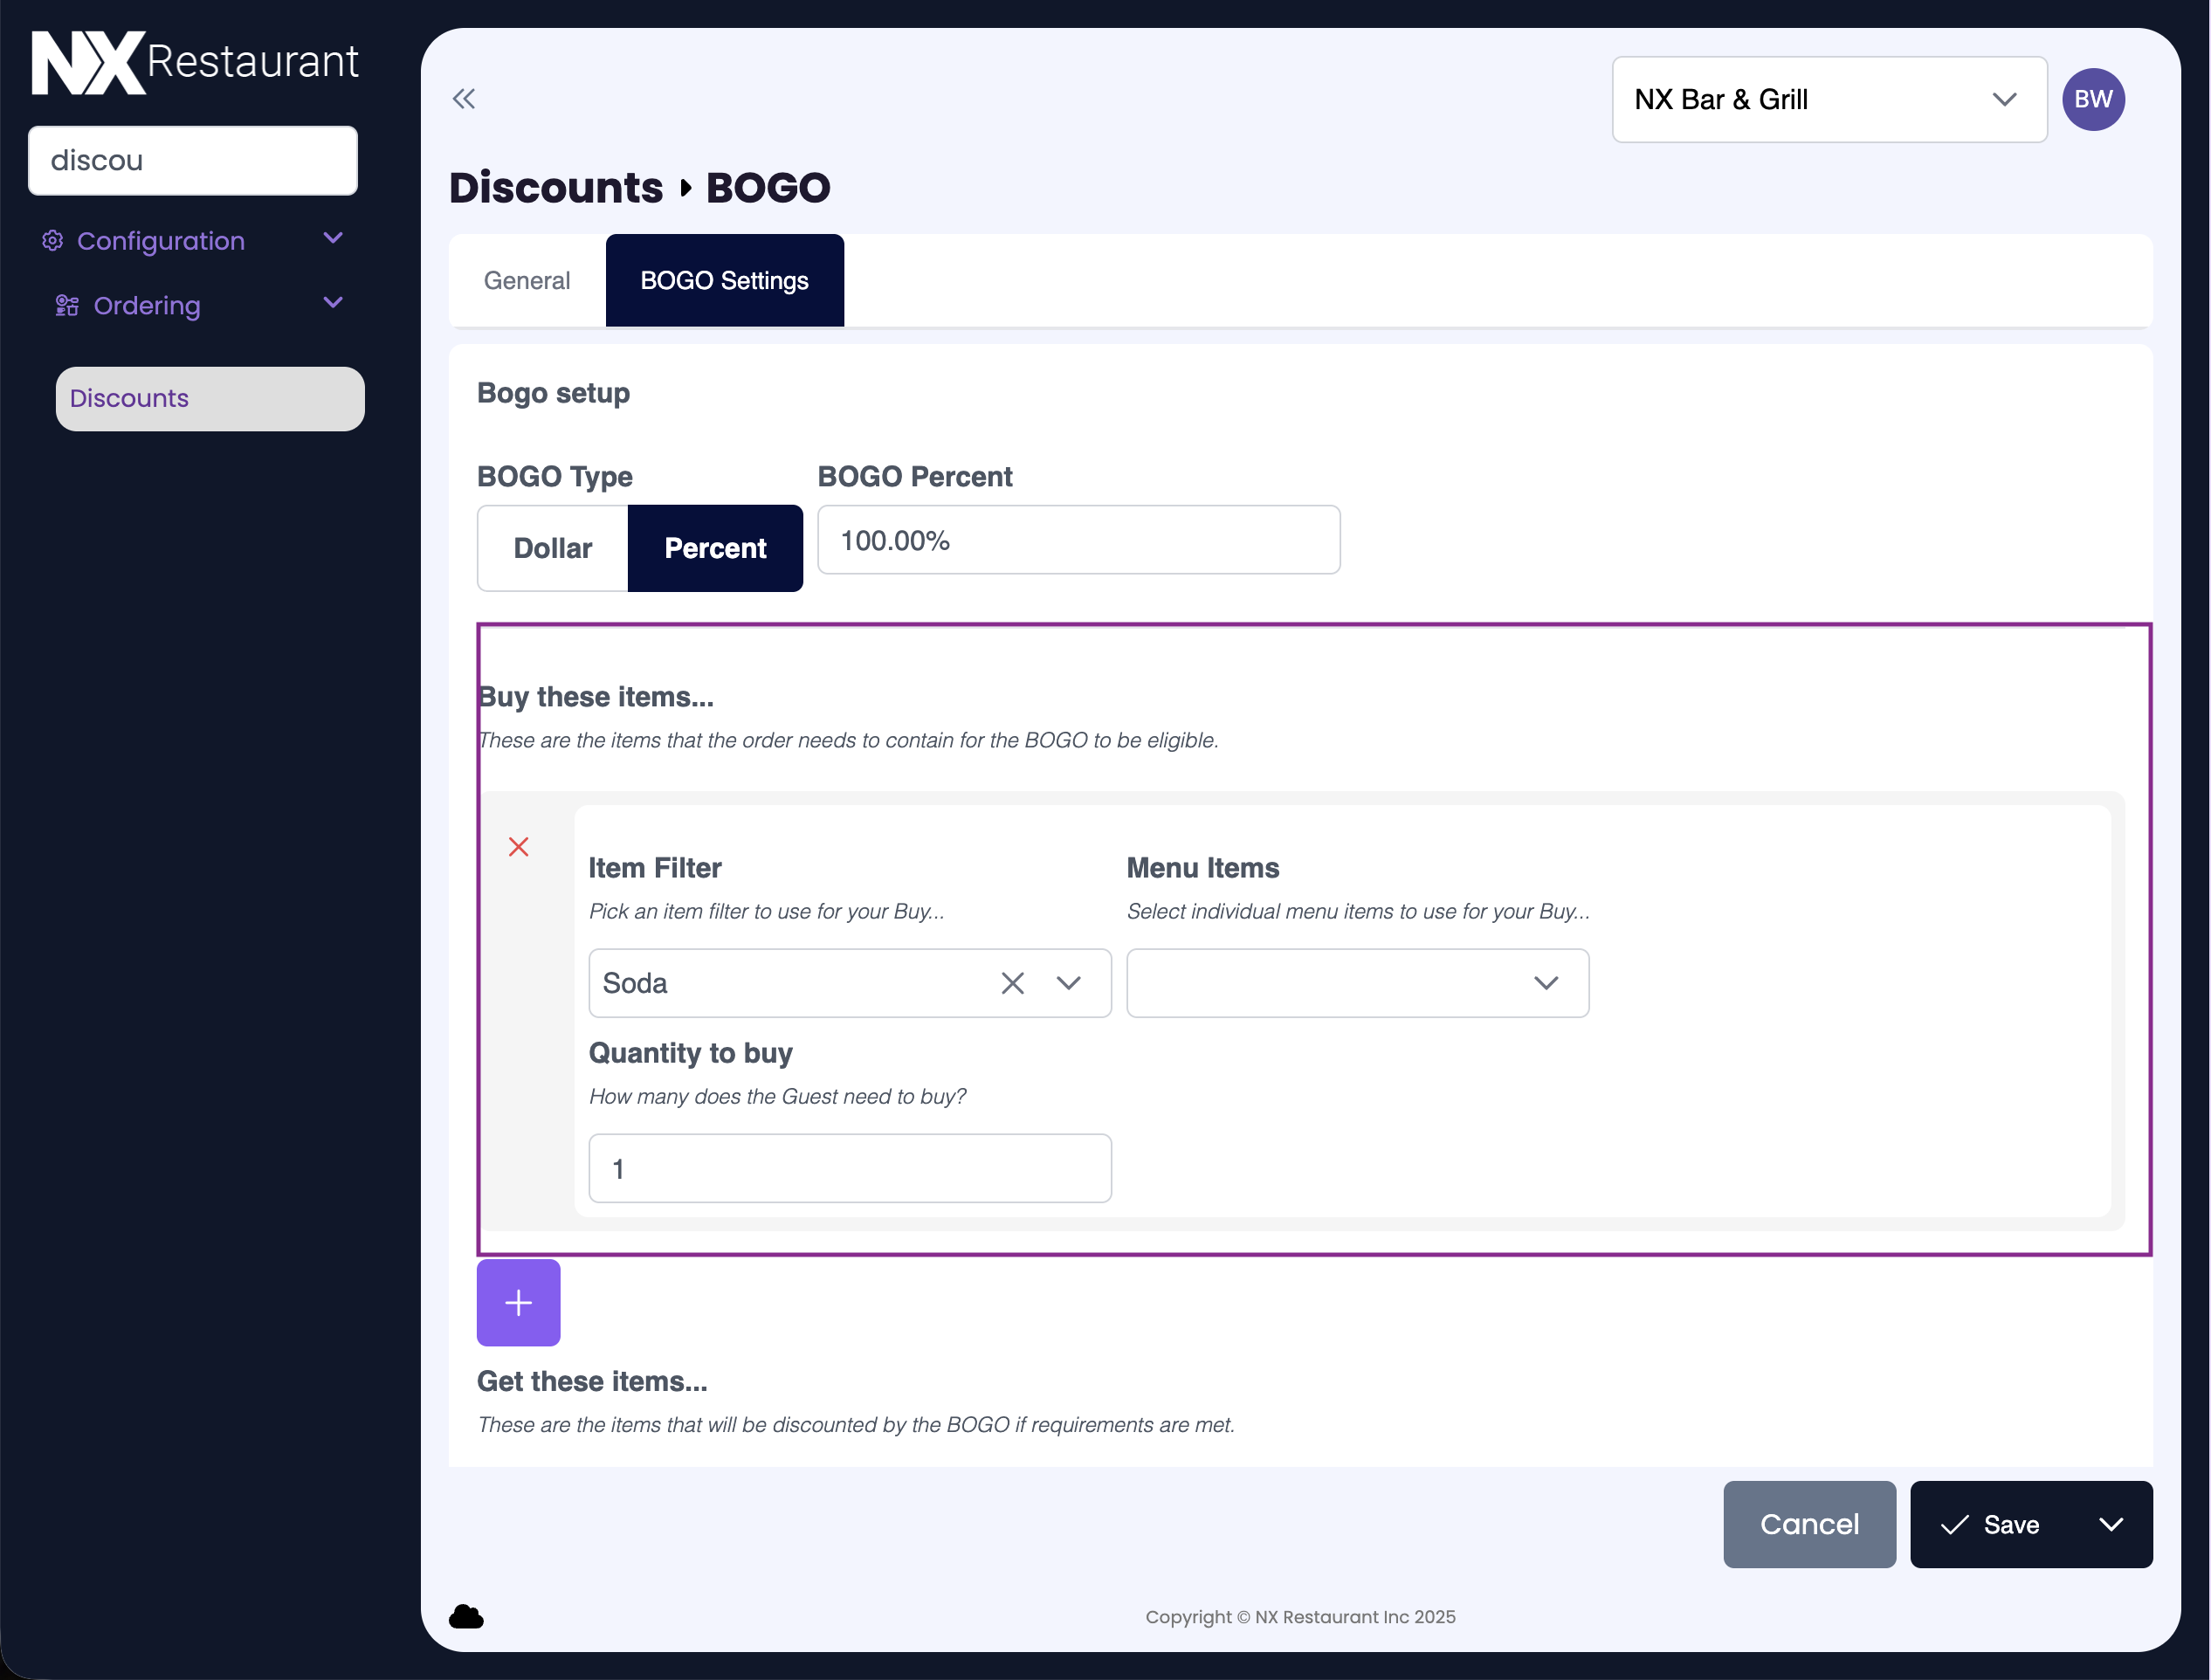Click the NX Restaurant logo
This screenshot has height=1680, width=2211.
[195, 62]
